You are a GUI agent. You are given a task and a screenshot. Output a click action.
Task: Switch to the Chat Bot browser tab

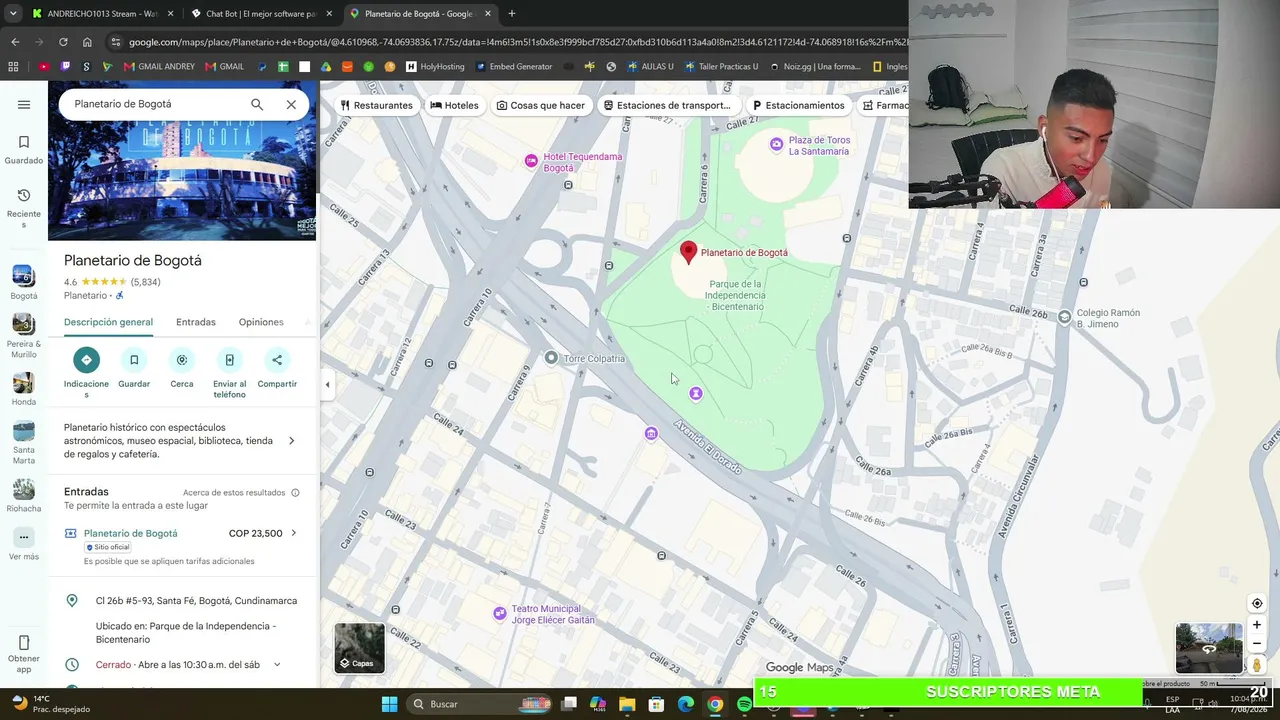pyautogui.click(x=261, y=14)
